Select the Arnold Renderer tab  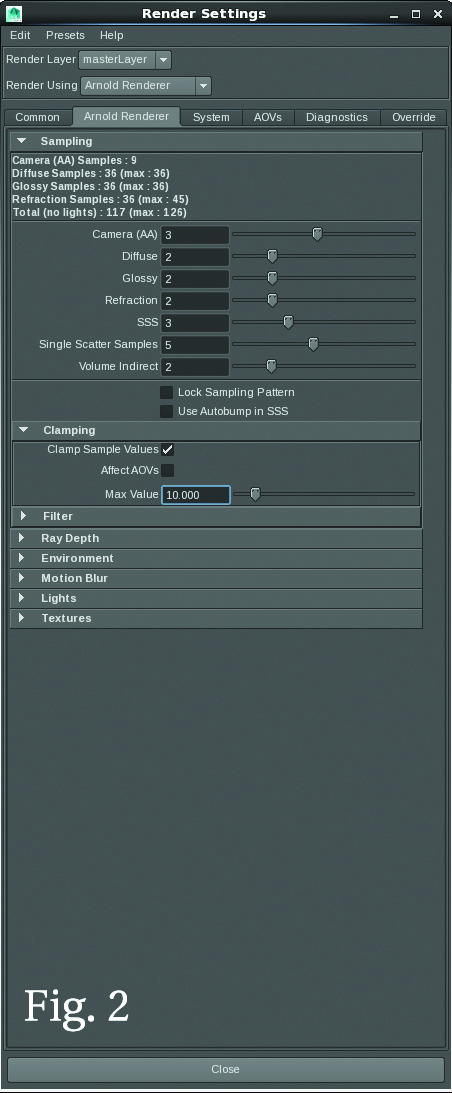(126, 116)
